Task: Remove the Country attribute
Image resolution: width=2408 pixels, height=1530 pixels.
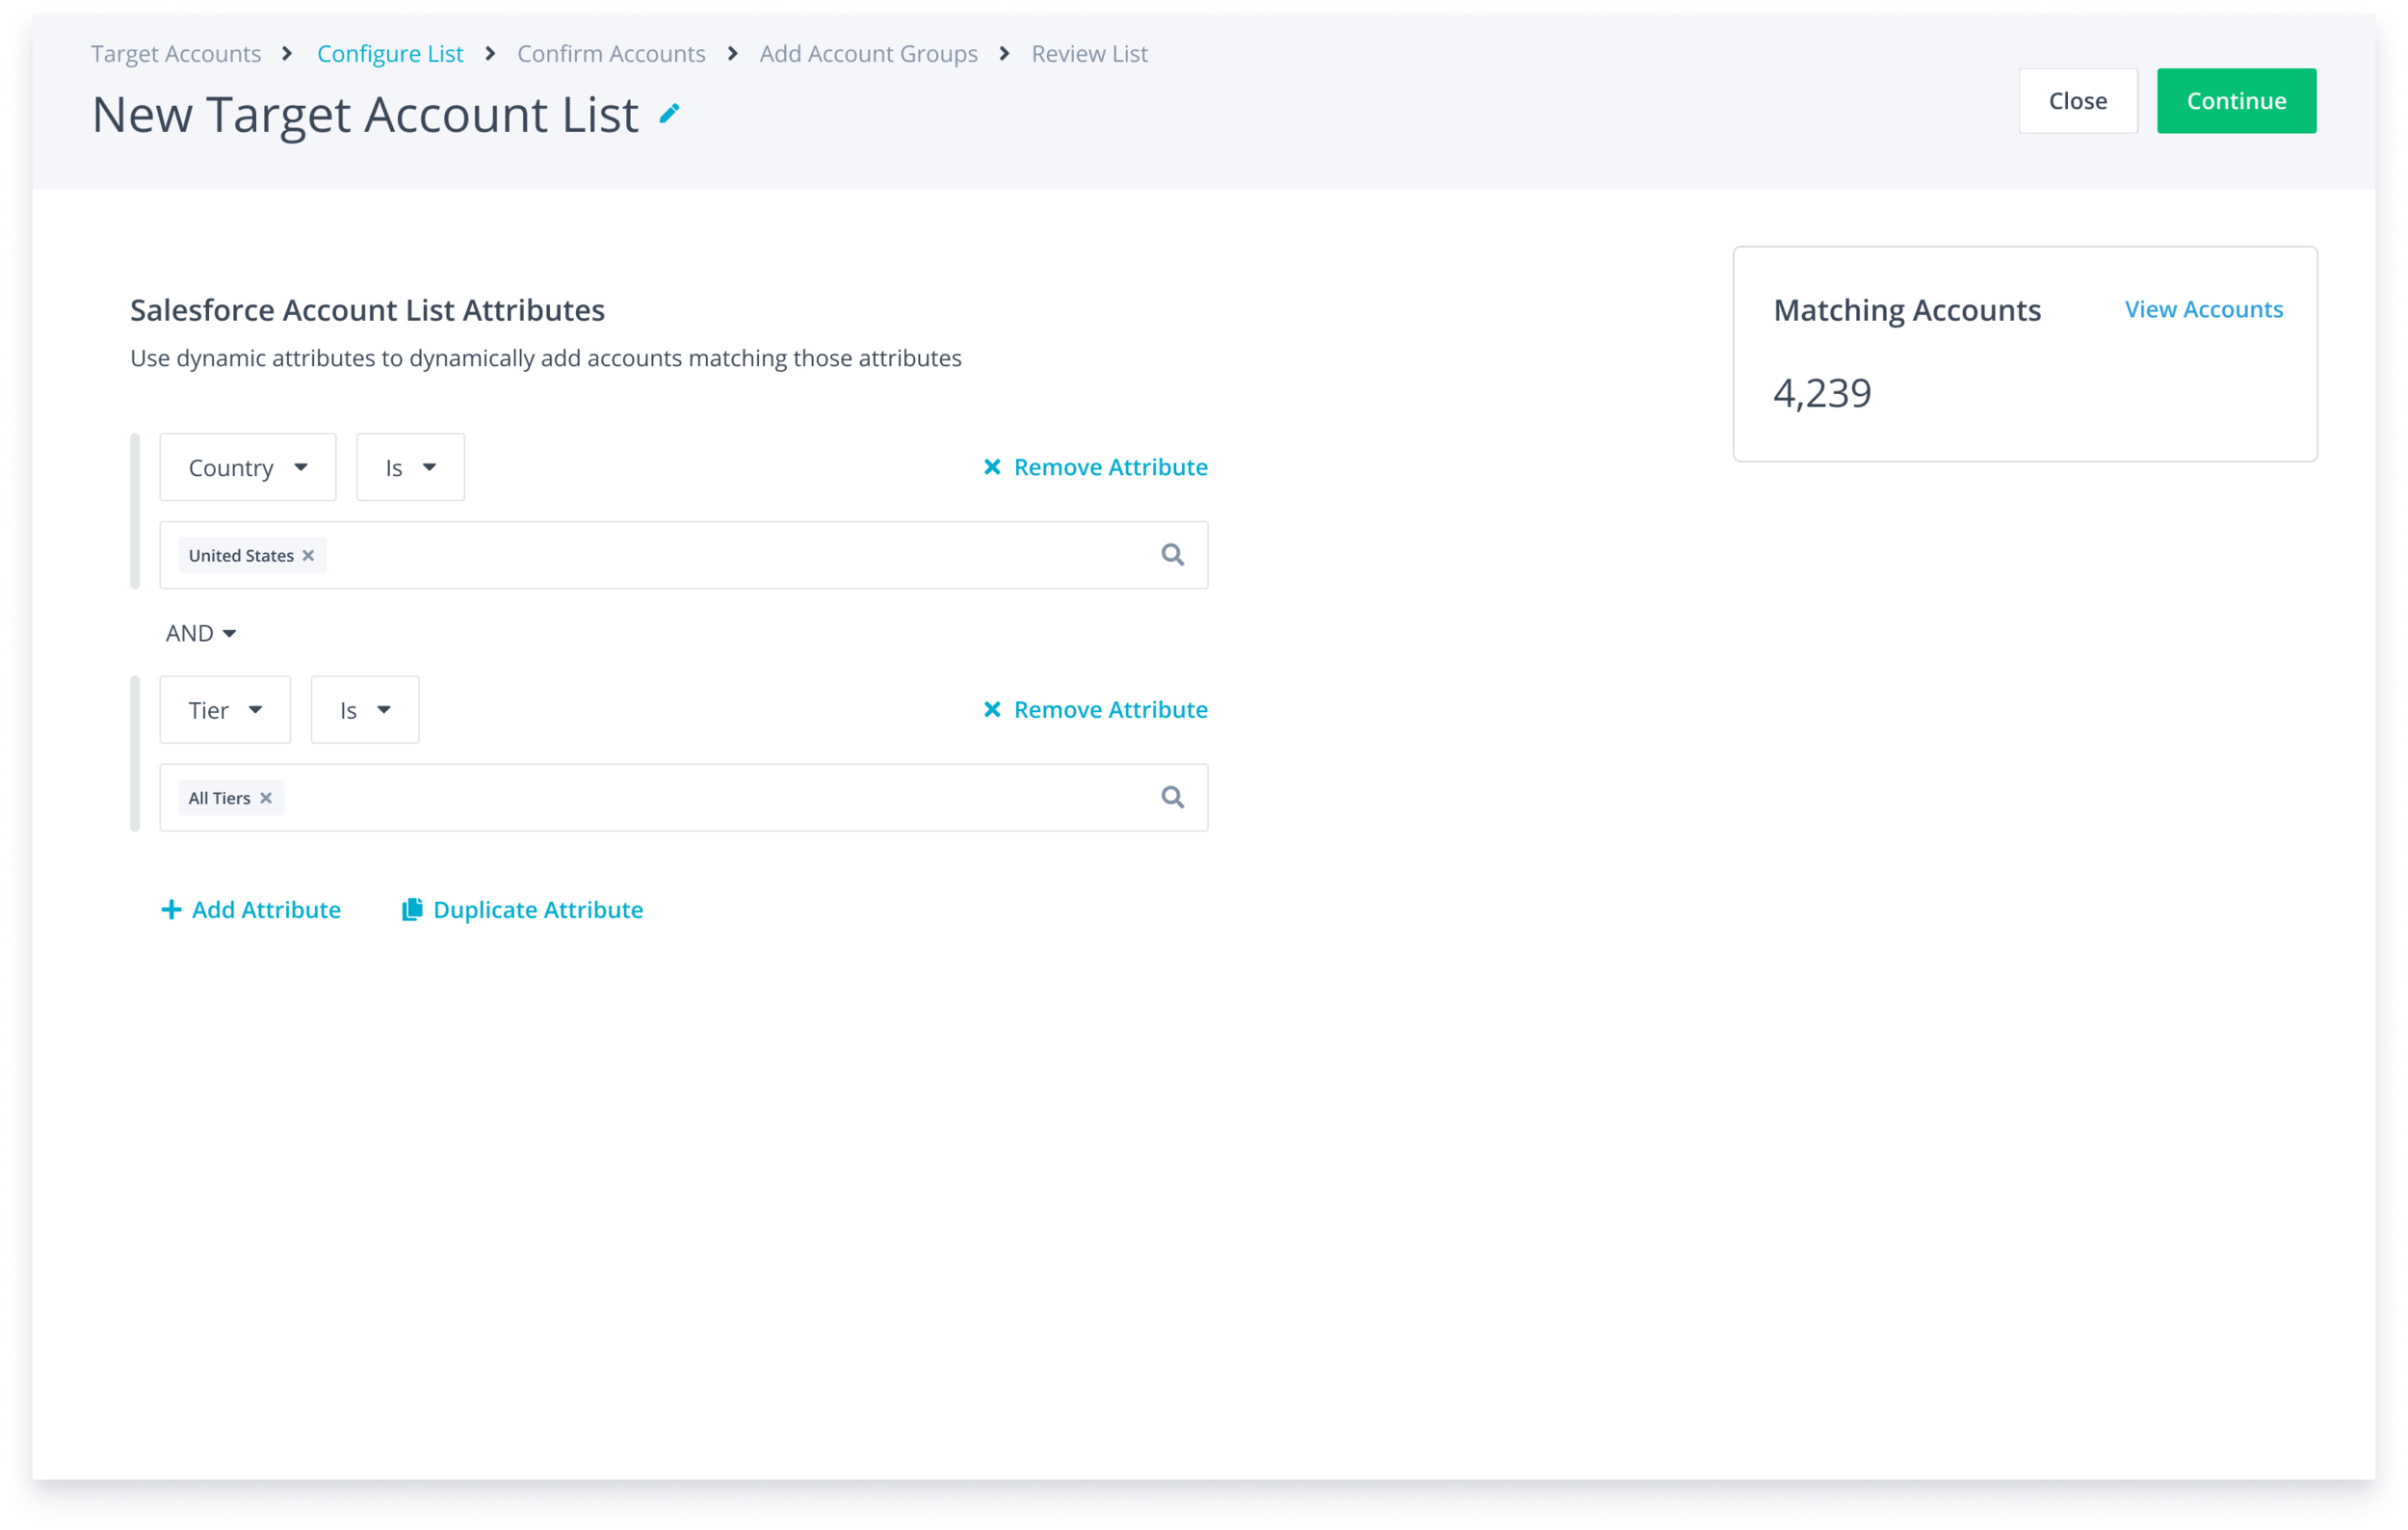Action: click(1095, 467)
